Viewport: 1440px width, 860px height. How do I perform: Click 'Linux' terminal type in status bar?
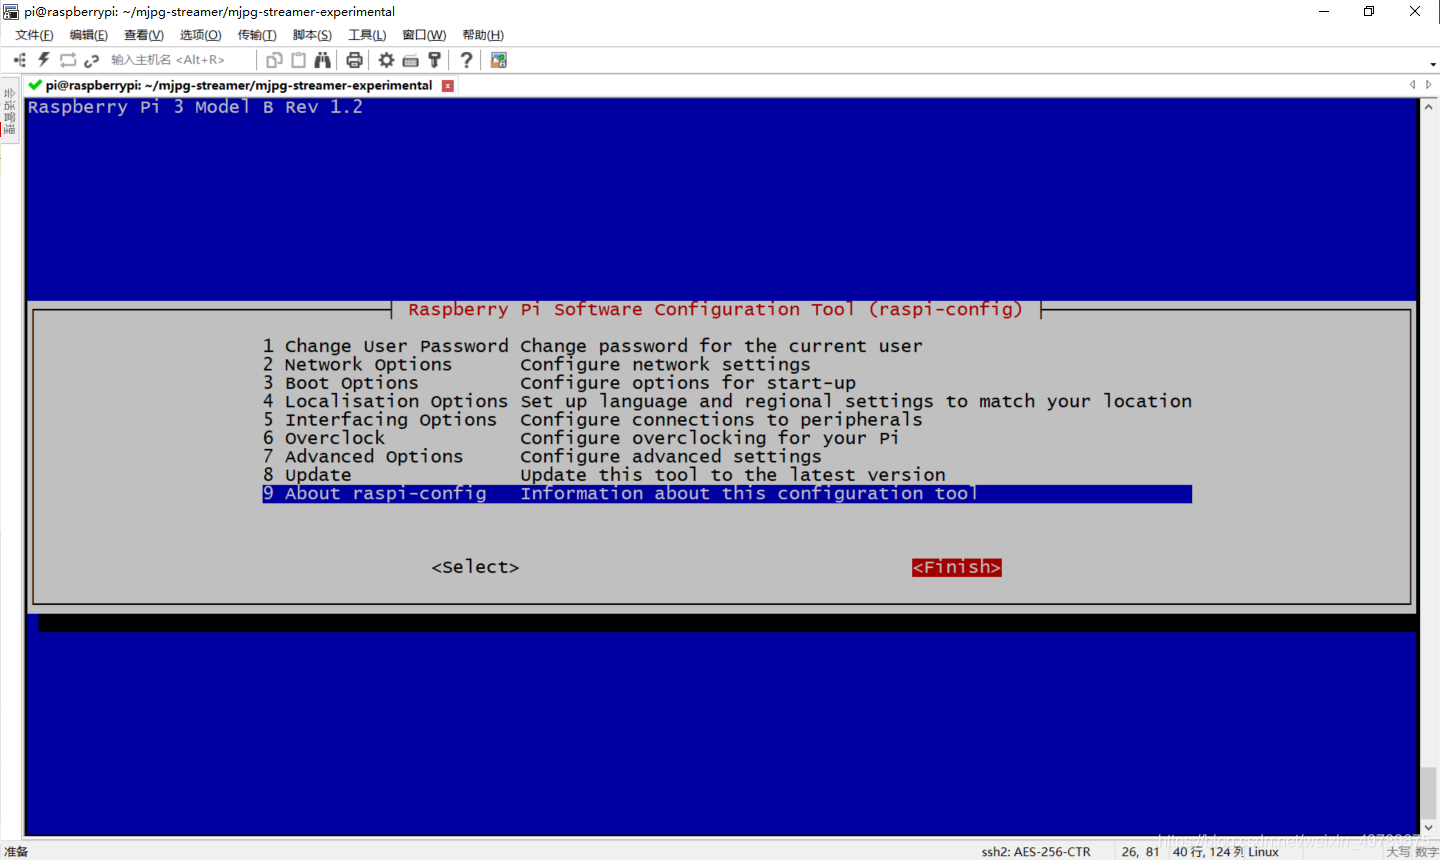(1264, 852)
